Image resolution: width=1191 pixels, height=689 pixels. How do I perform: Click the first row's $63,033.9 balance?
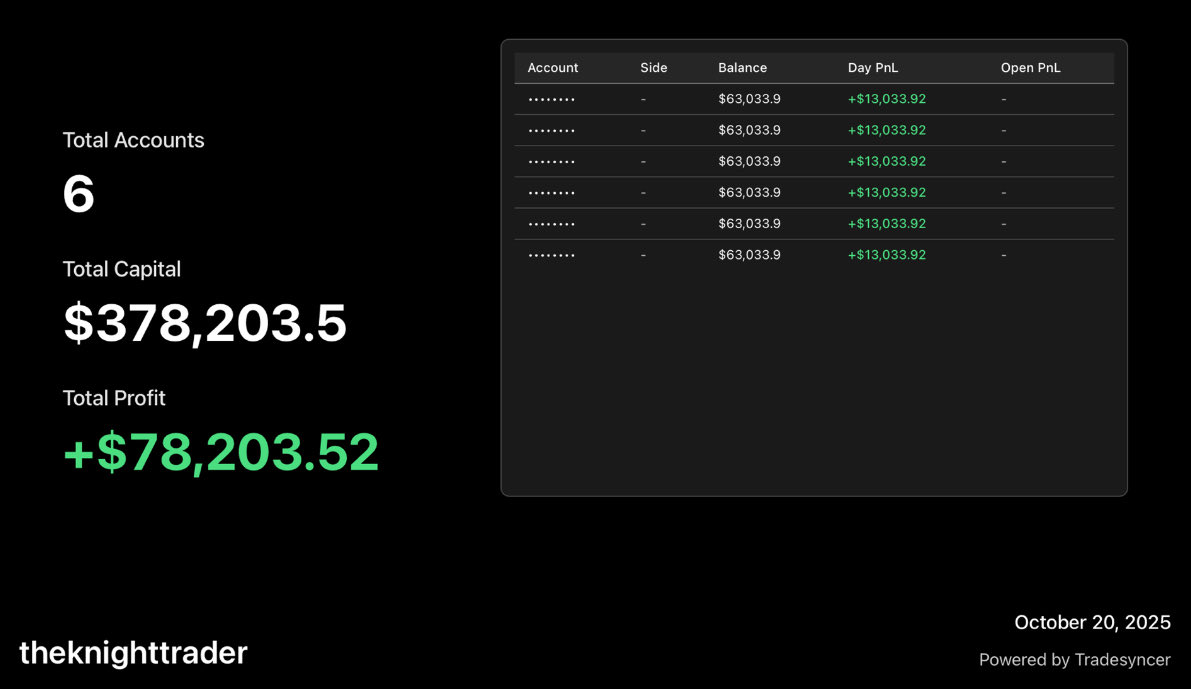(749, 99)
